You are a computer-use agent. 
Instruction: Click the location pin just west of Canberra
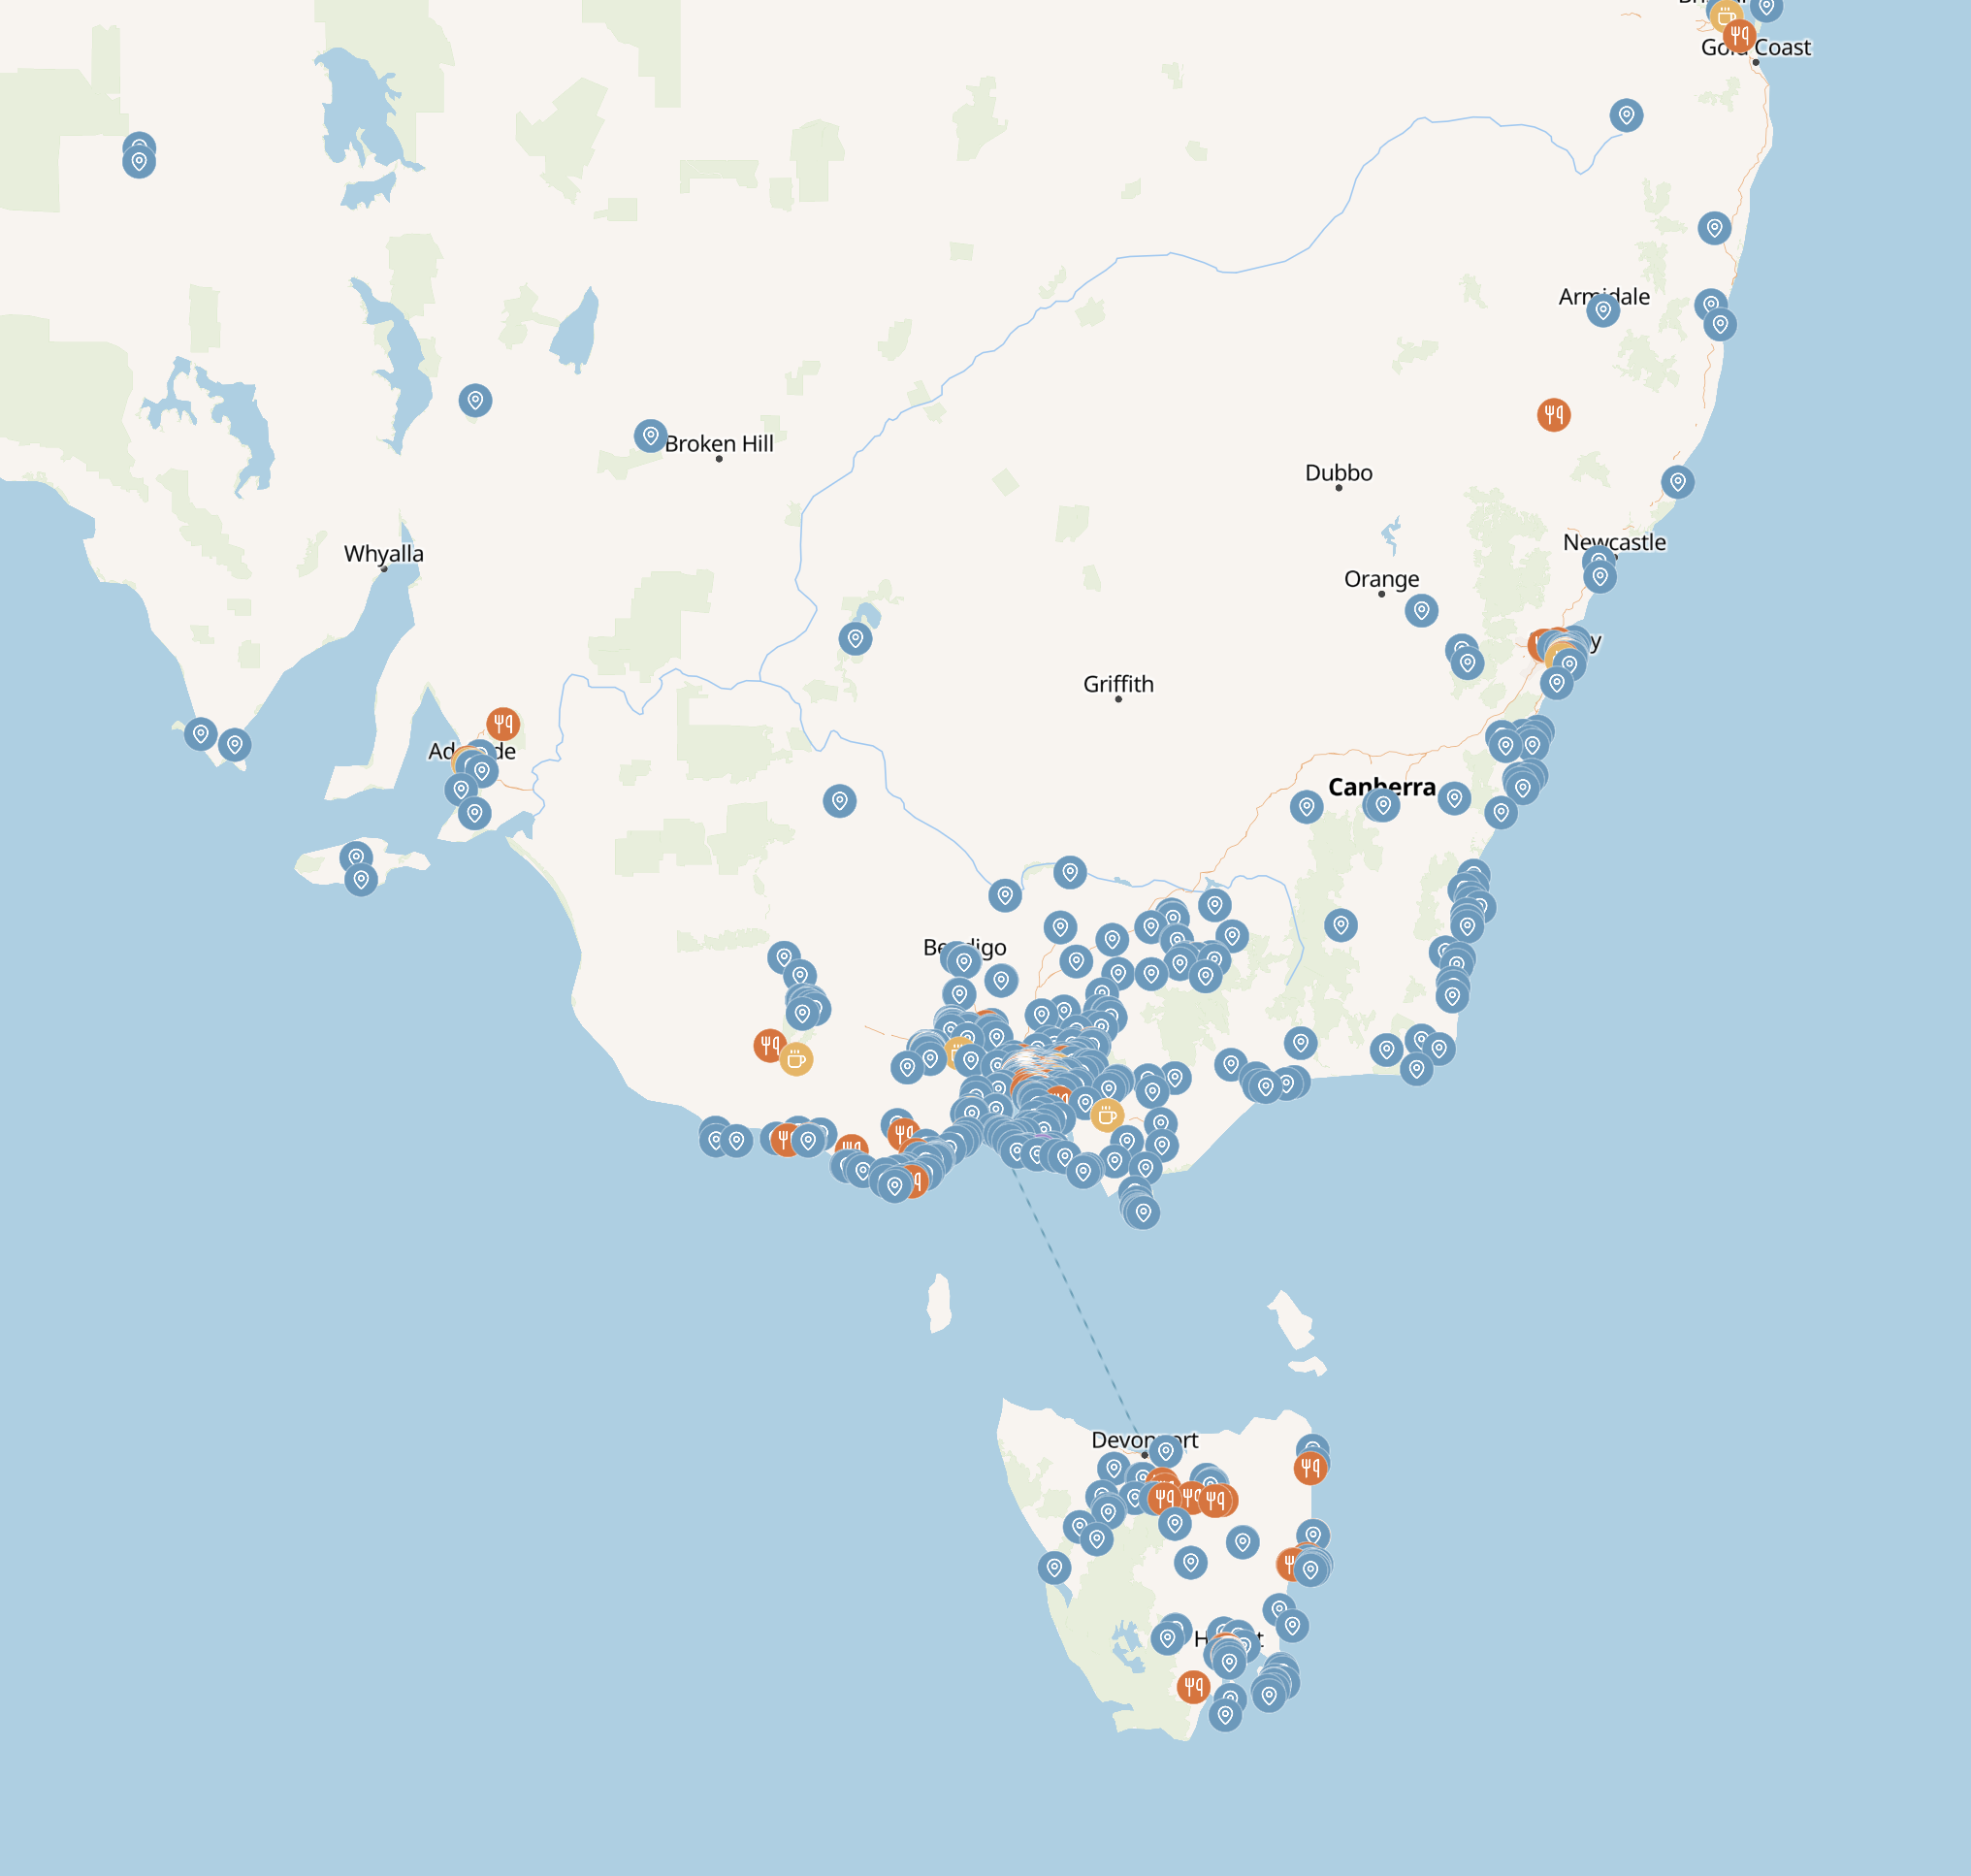tap(1306, 806)
